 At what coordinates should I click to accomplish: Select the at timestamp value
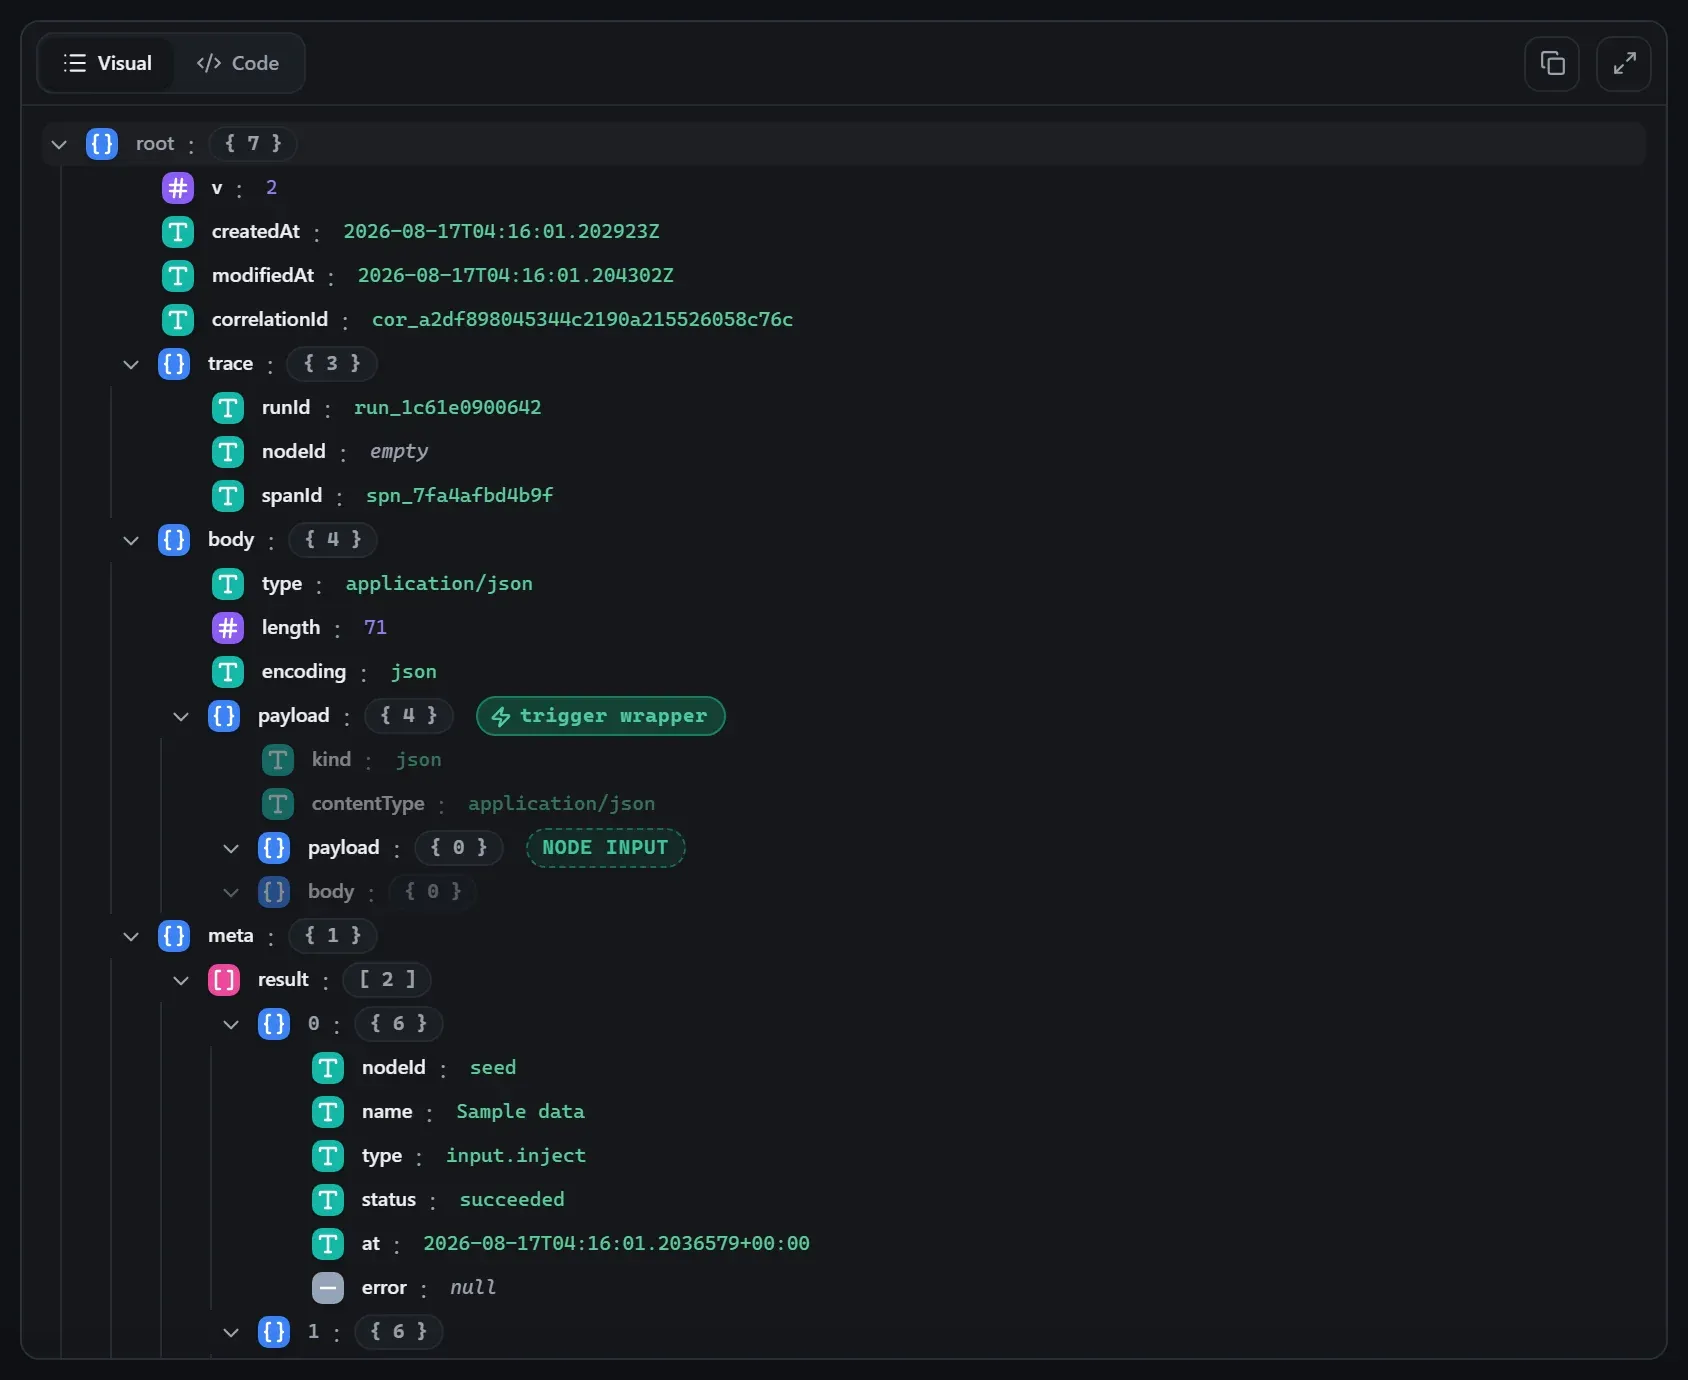pyautogui.click(x=616, y=1244)
